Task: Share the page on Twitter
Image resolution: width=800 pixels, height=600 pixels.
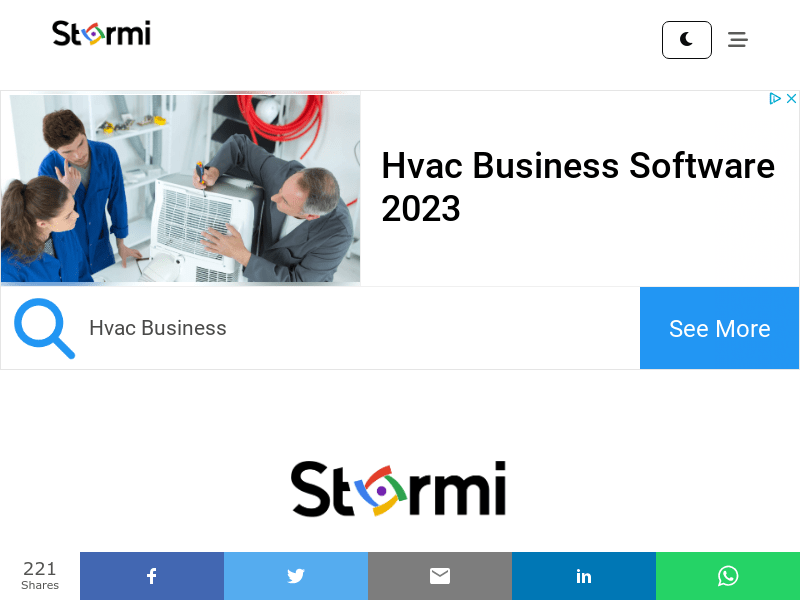Action: point(296,576)
